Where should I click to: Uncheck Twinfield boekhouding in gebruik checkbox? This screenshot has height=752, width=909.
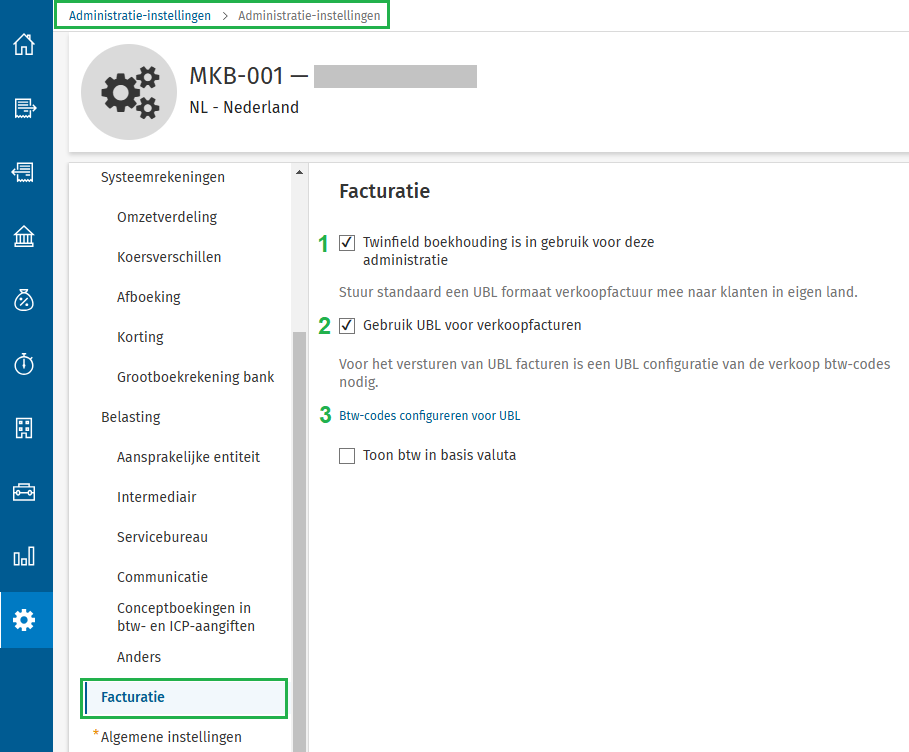[x=347, y=242]
